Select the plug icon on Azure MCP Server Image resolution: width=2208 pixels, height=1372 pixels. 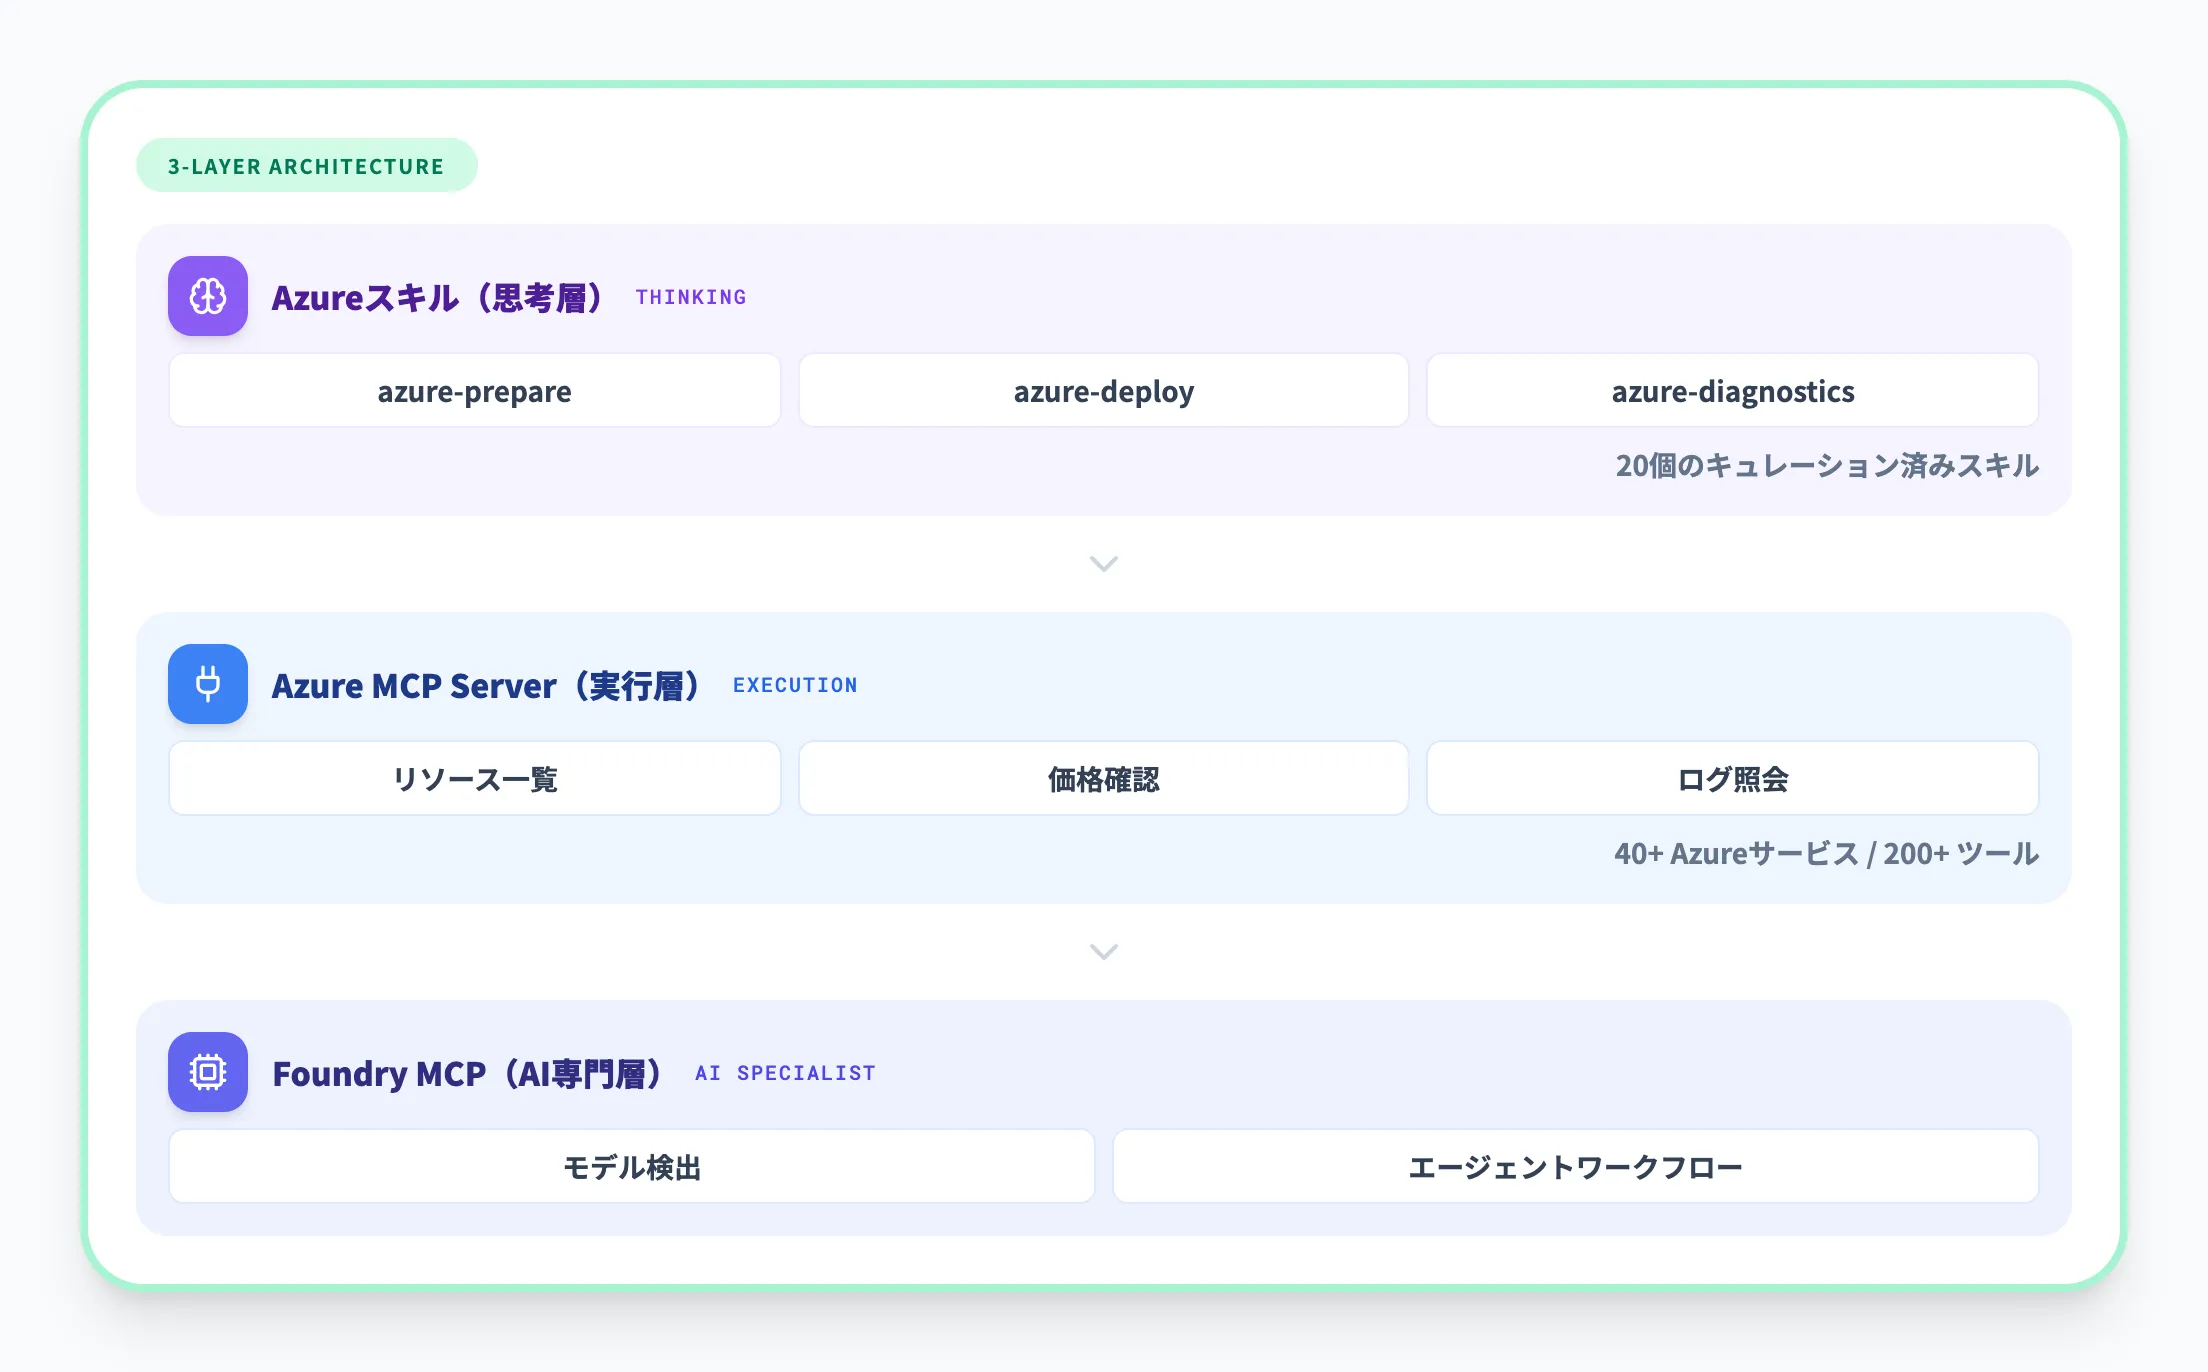(207, 684)
